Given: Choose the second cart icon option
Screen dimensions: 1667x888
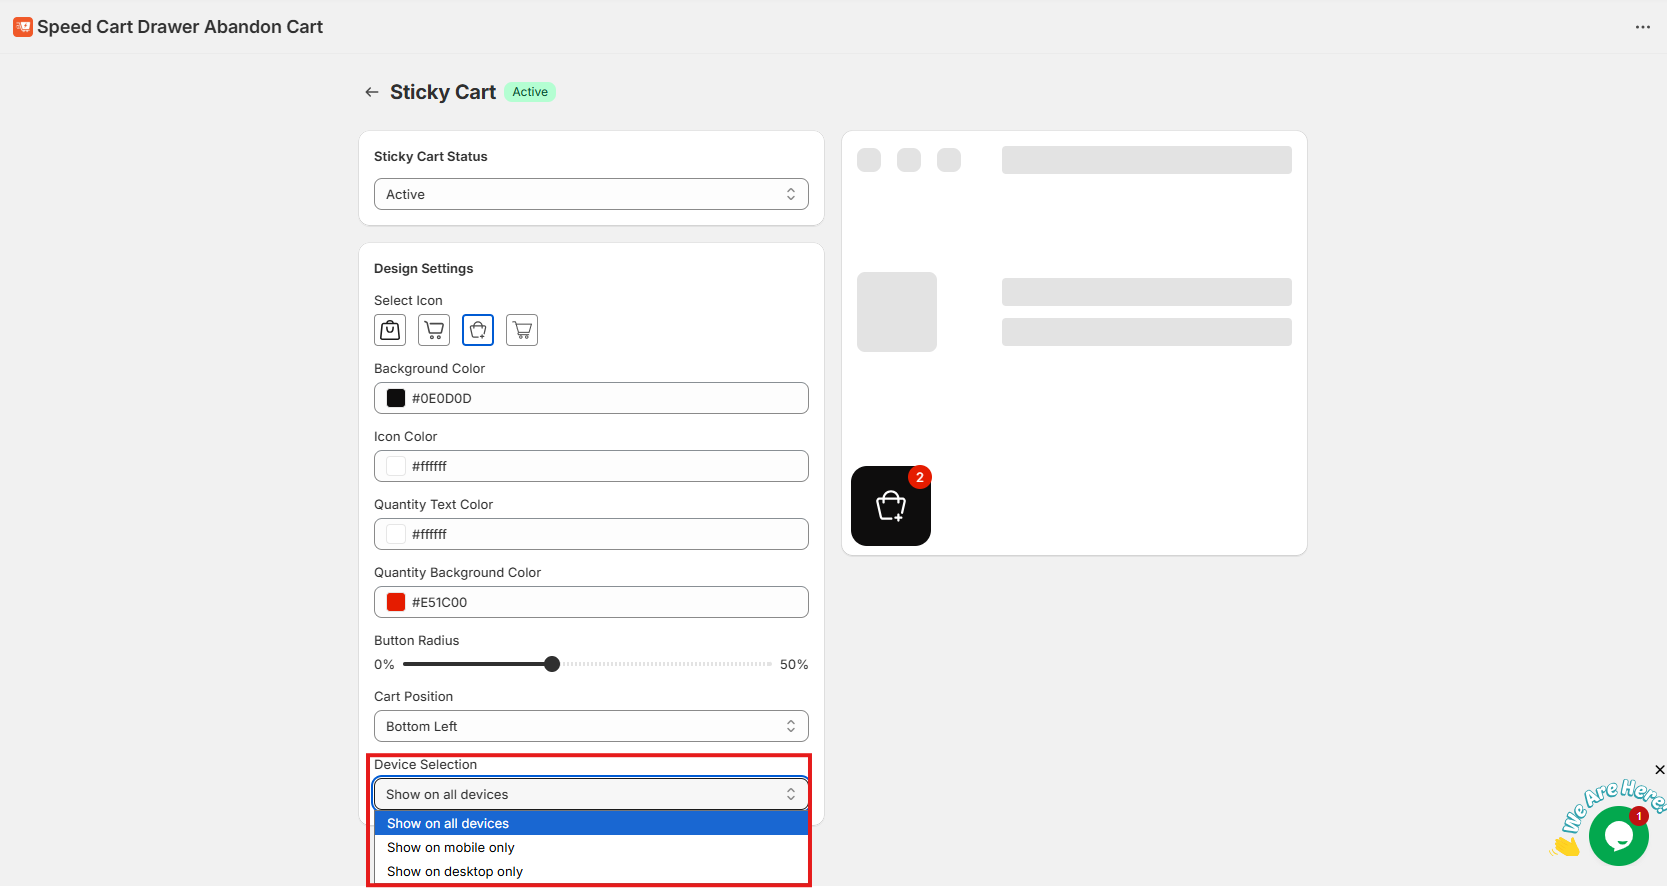Looking at the screenshot, I should (x=434, y=330).
